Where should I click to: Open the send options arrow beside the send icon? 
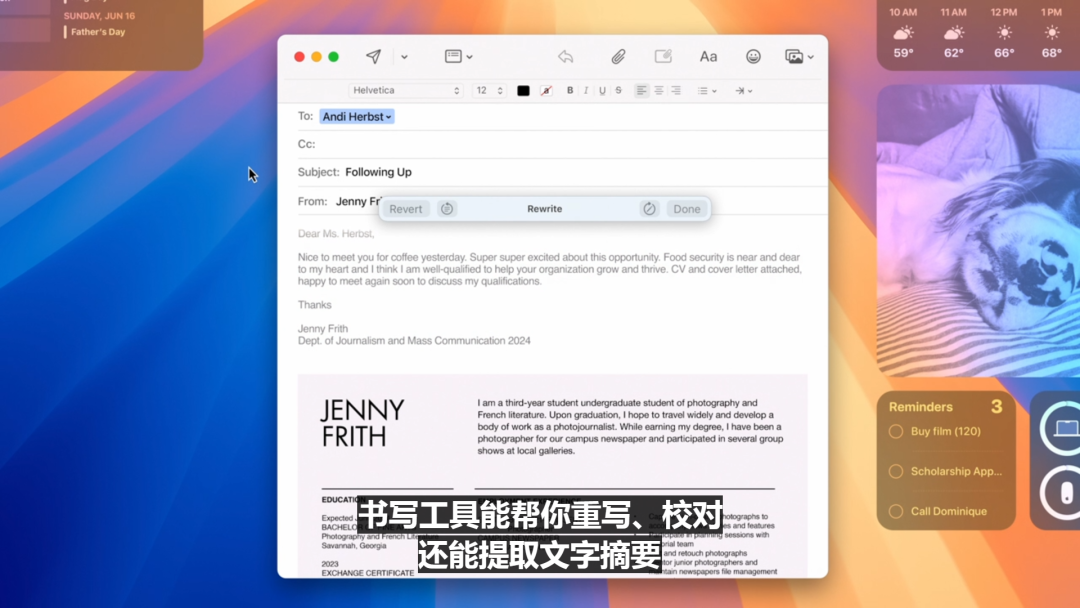point(404,57)
